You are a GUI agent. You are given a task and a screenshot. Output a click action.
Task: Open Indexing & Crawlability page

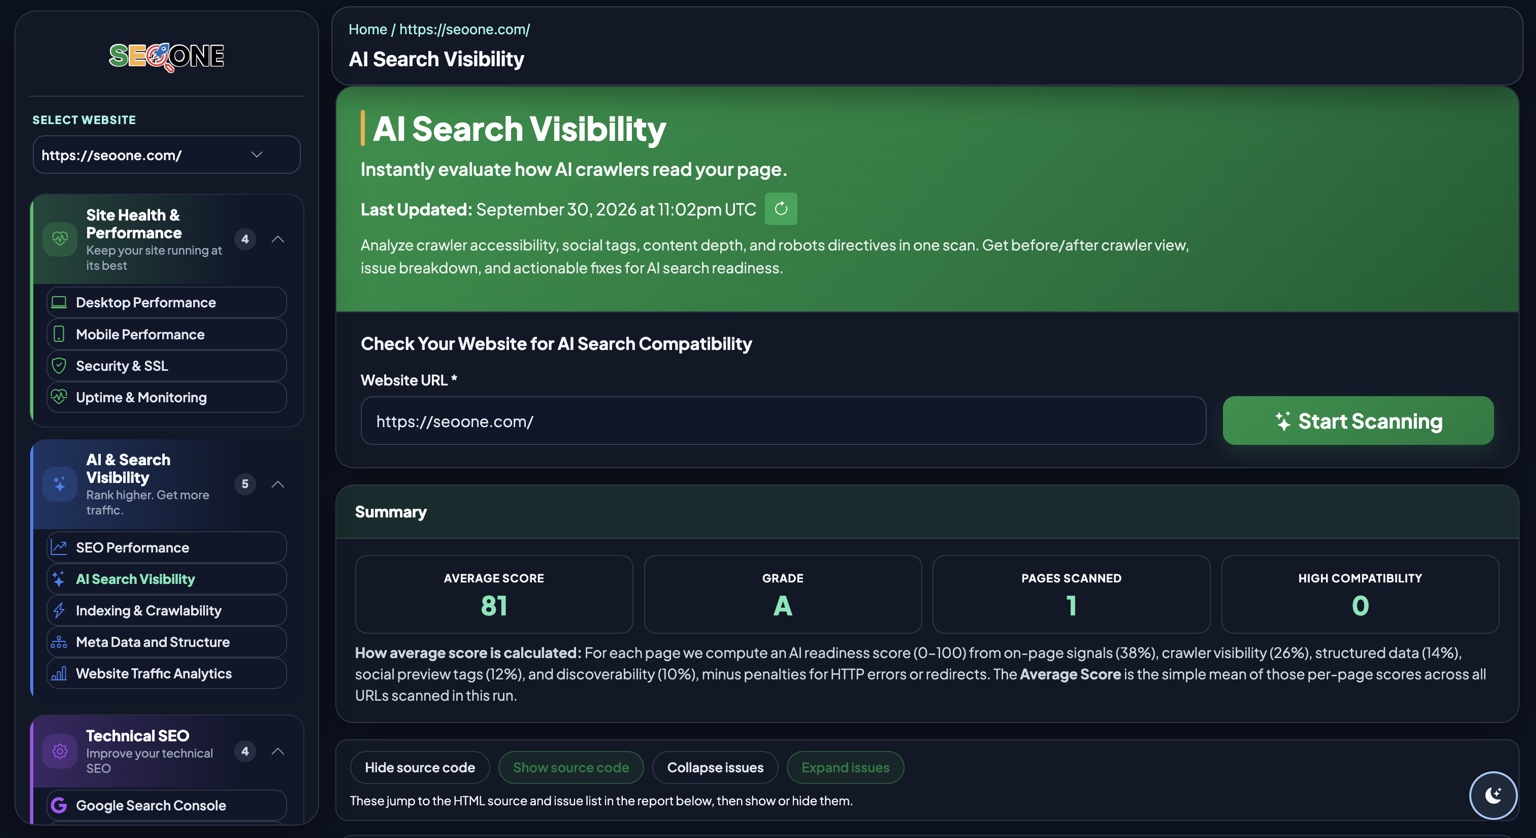tap(166, 610)
